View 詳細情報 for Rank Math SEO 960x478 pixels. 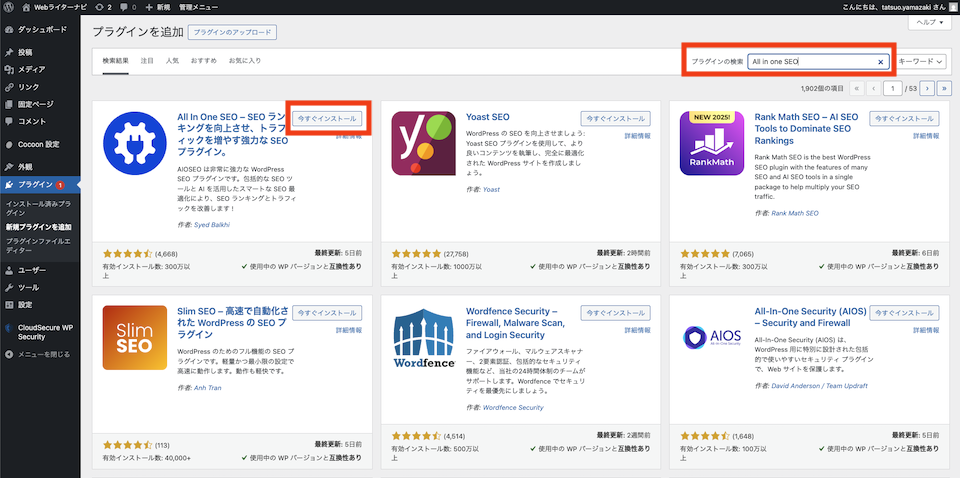[926, 136]
